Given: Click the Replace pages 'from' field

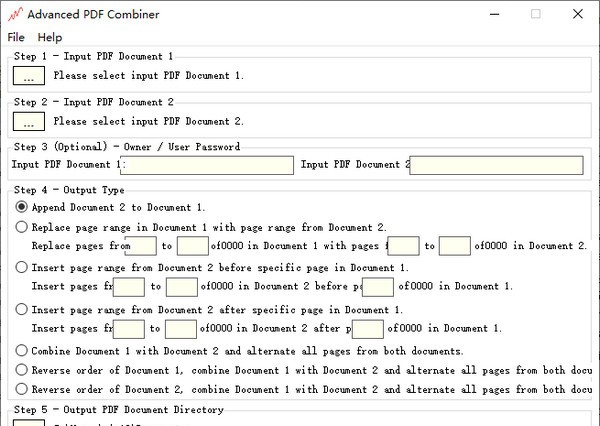Looking at the screenshot, I should coord(143,246).
